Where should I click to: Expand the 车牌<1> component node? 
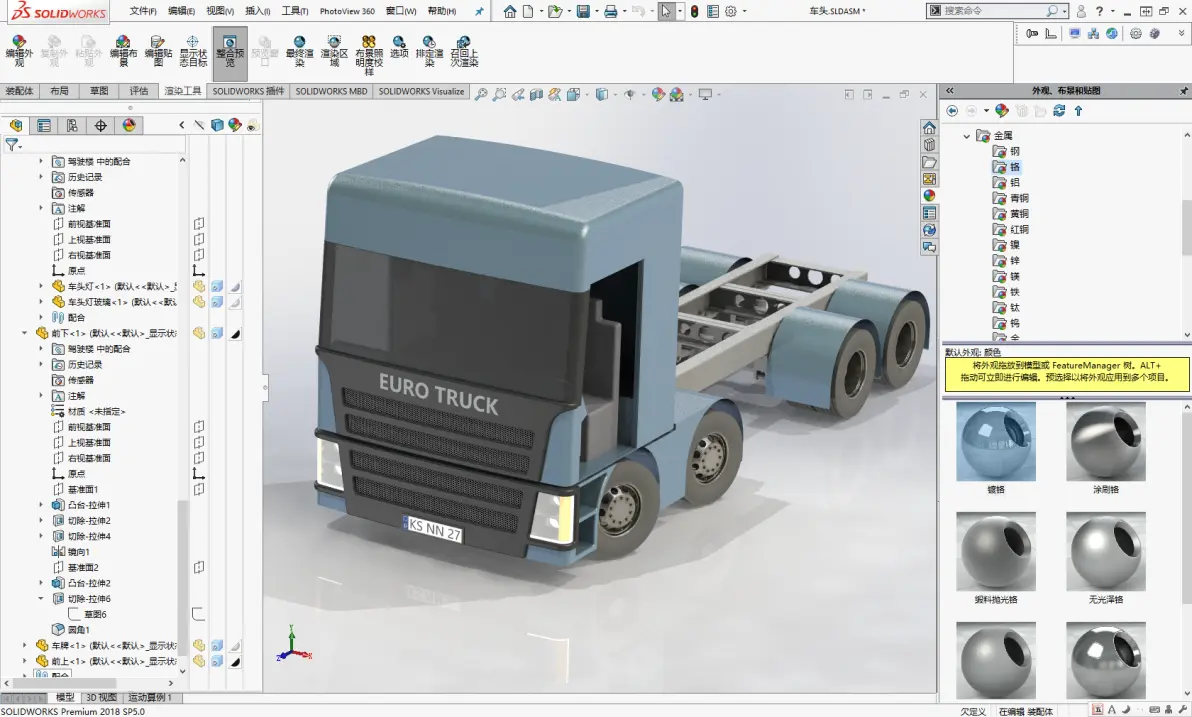(x=25, y=646)
